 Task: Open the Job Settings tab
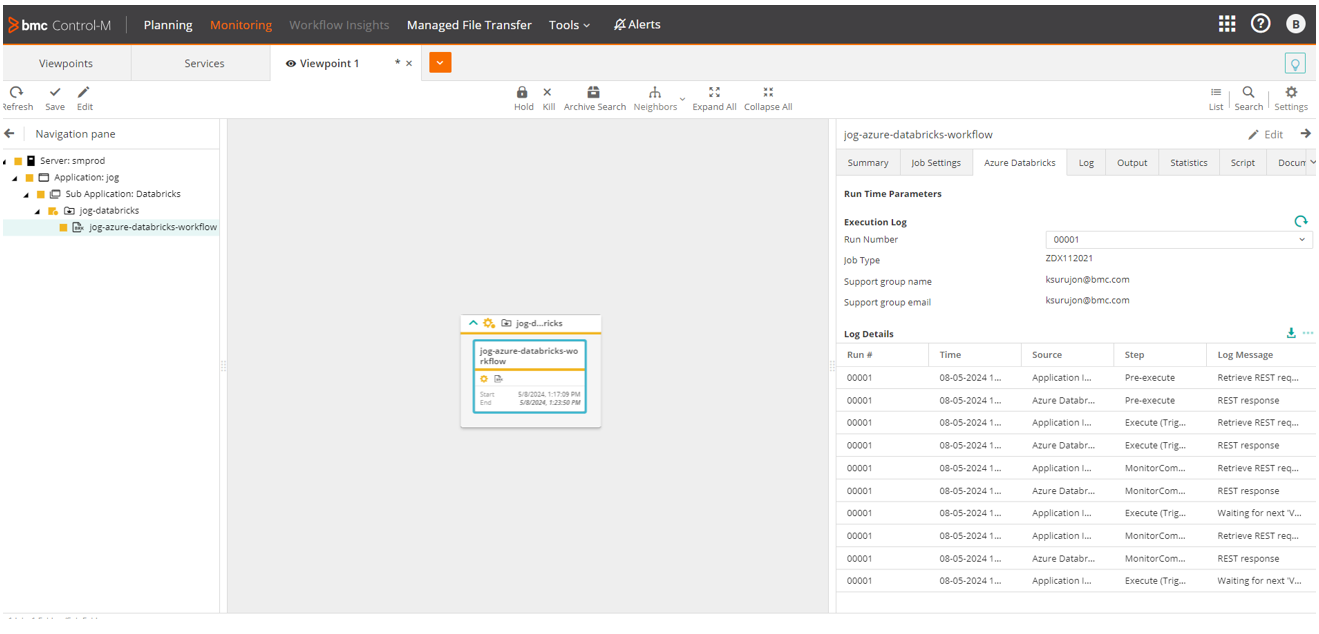(x=936, y=163)
